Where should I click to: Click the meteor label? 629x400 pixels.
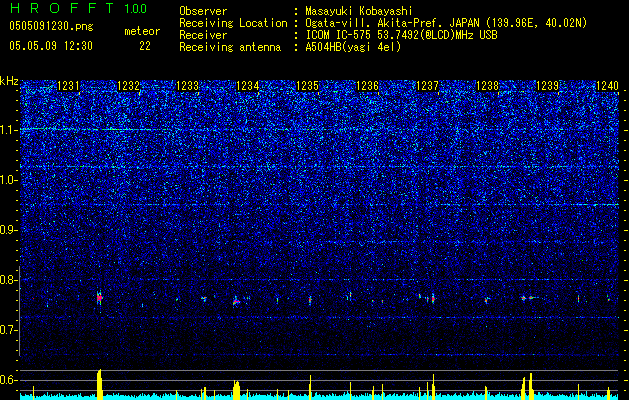(142, 31)
